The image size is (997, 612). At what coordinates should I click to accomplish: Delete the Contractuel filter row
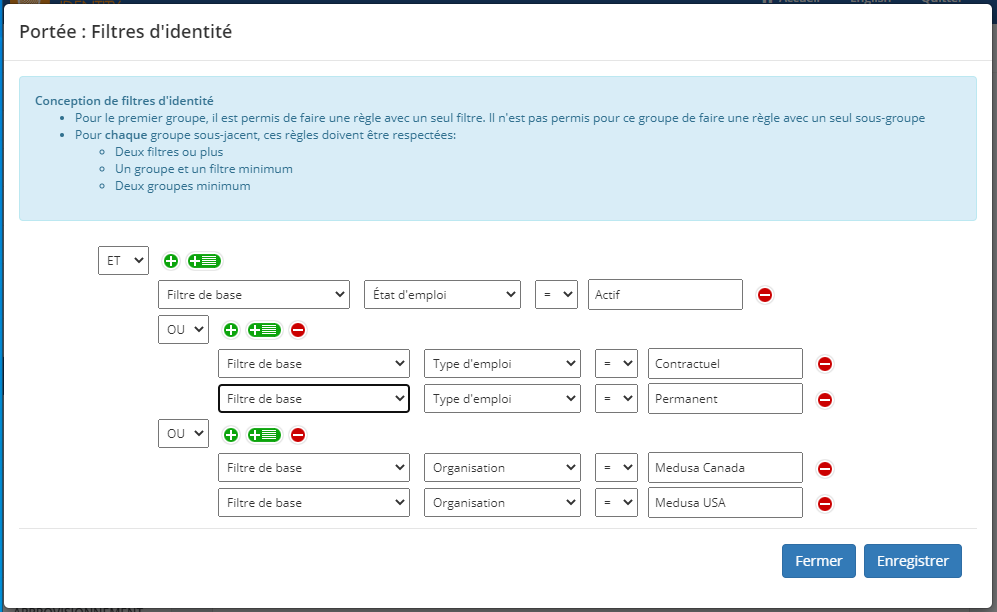(825, 365)
